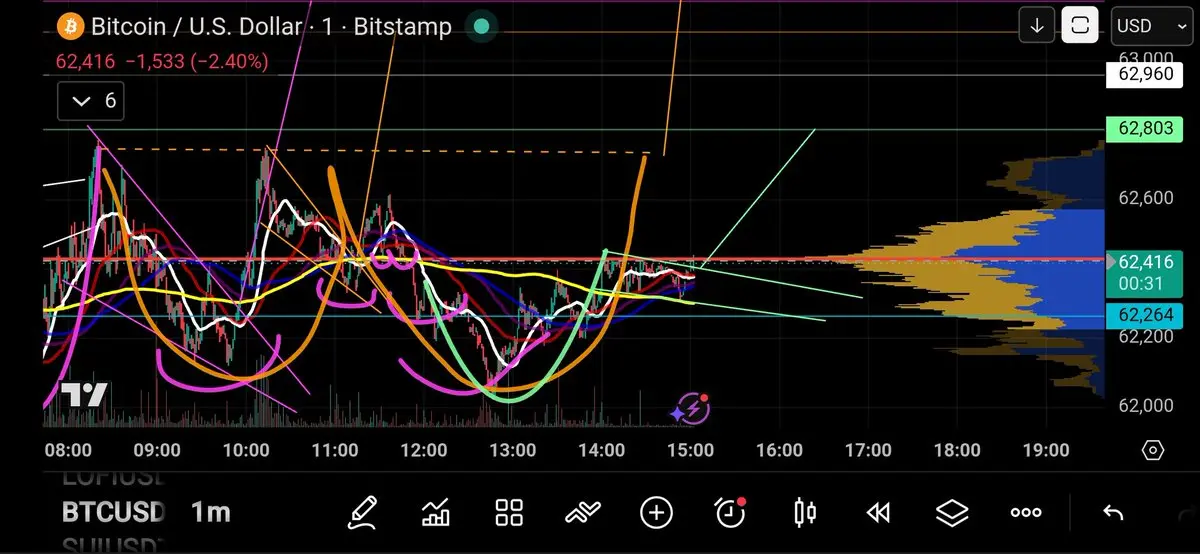The height and width of the screenshot is (554, 1200).
Task: Change the candlestick chart type
Action: [804, 513]
